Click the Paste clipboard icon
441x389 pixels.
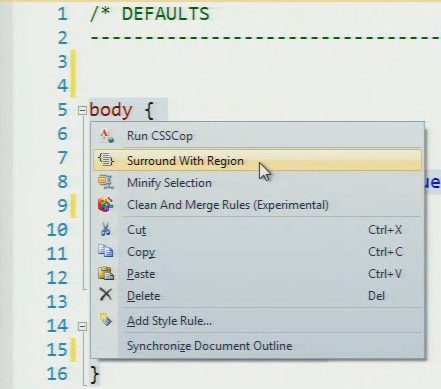(x=106, y=273)
